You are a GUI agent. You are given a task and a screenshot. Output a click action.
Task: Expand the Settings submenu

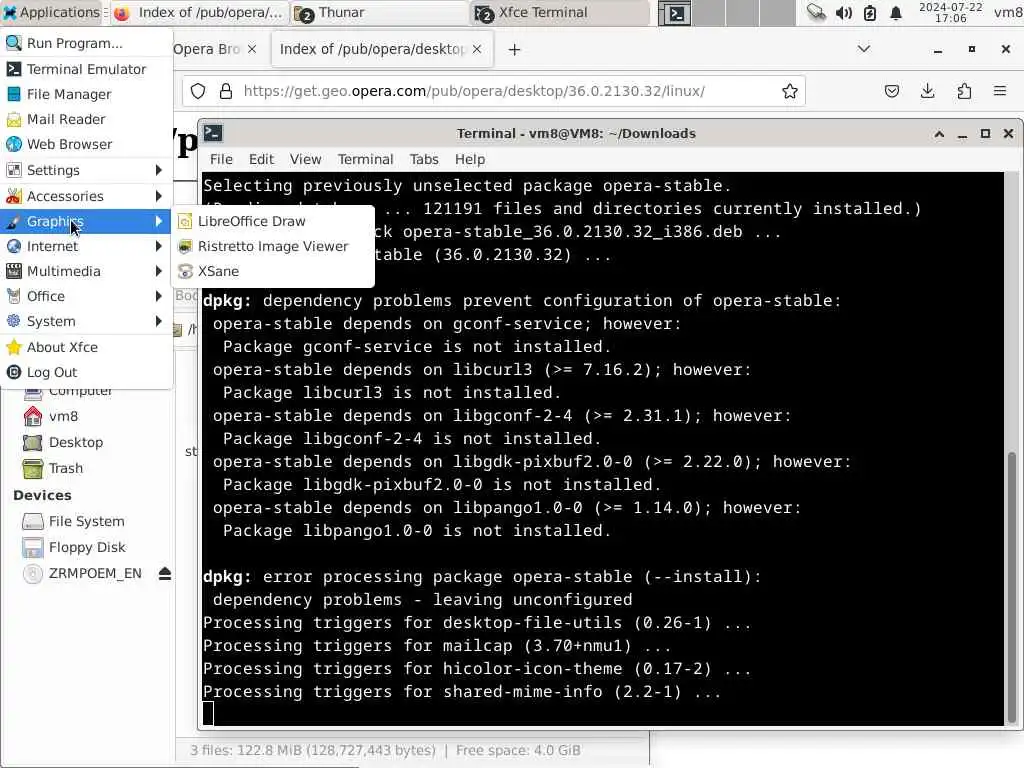coord(86,170)
